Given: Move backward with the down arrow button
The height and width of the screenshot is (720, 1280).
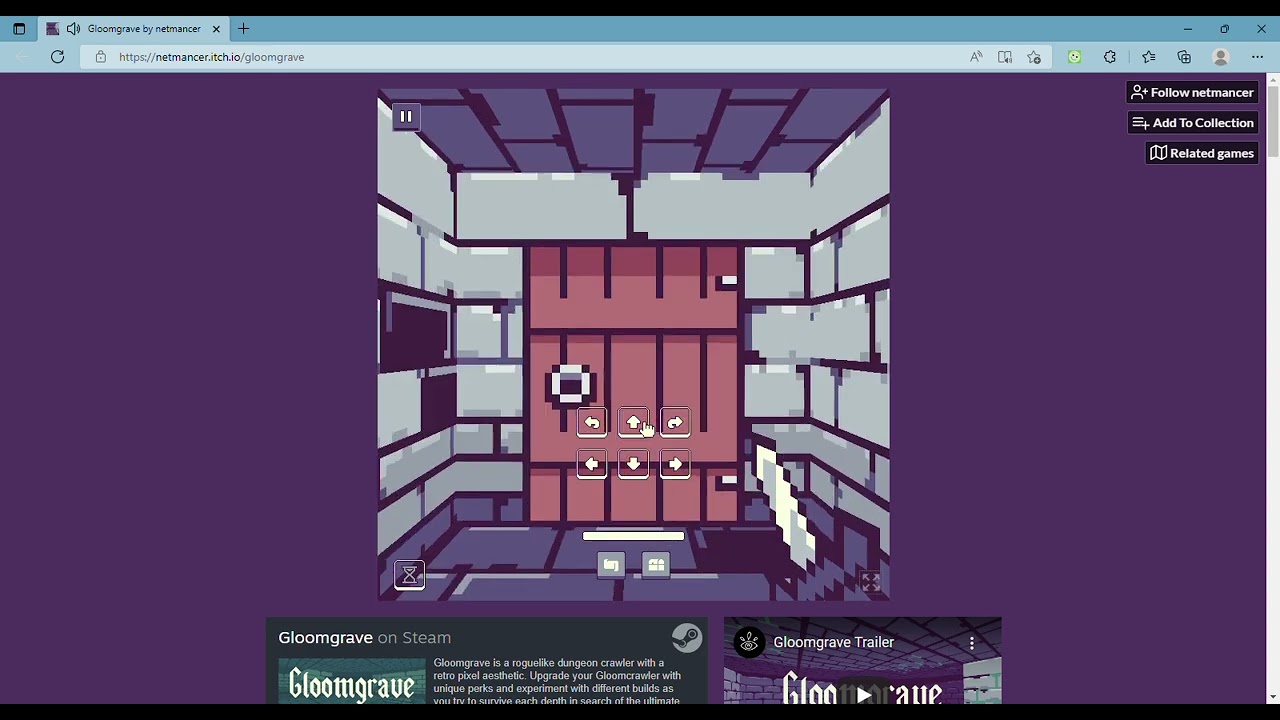Looking at the screenshot, I should coord(633,464).
